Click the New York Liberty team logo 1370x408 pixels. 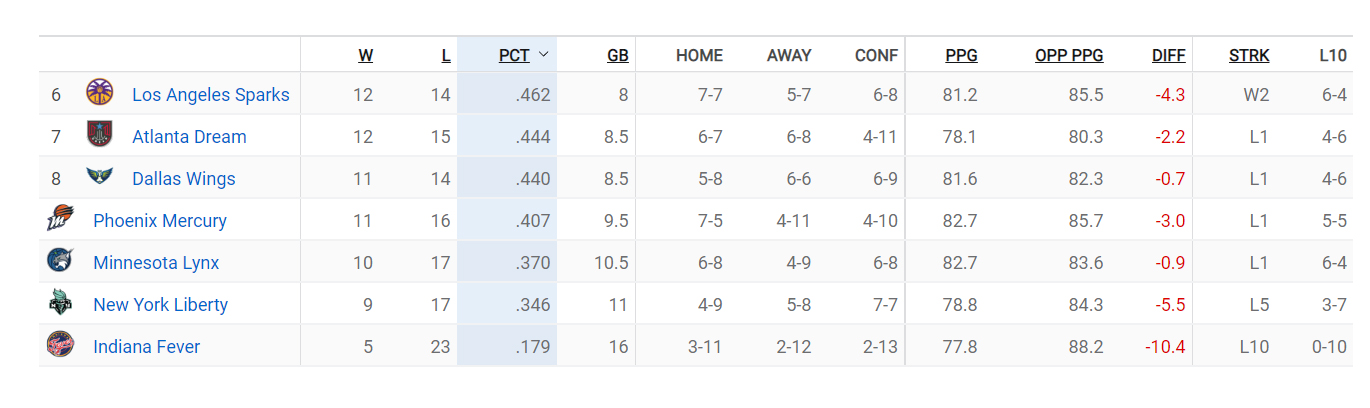tap(60, 304)
